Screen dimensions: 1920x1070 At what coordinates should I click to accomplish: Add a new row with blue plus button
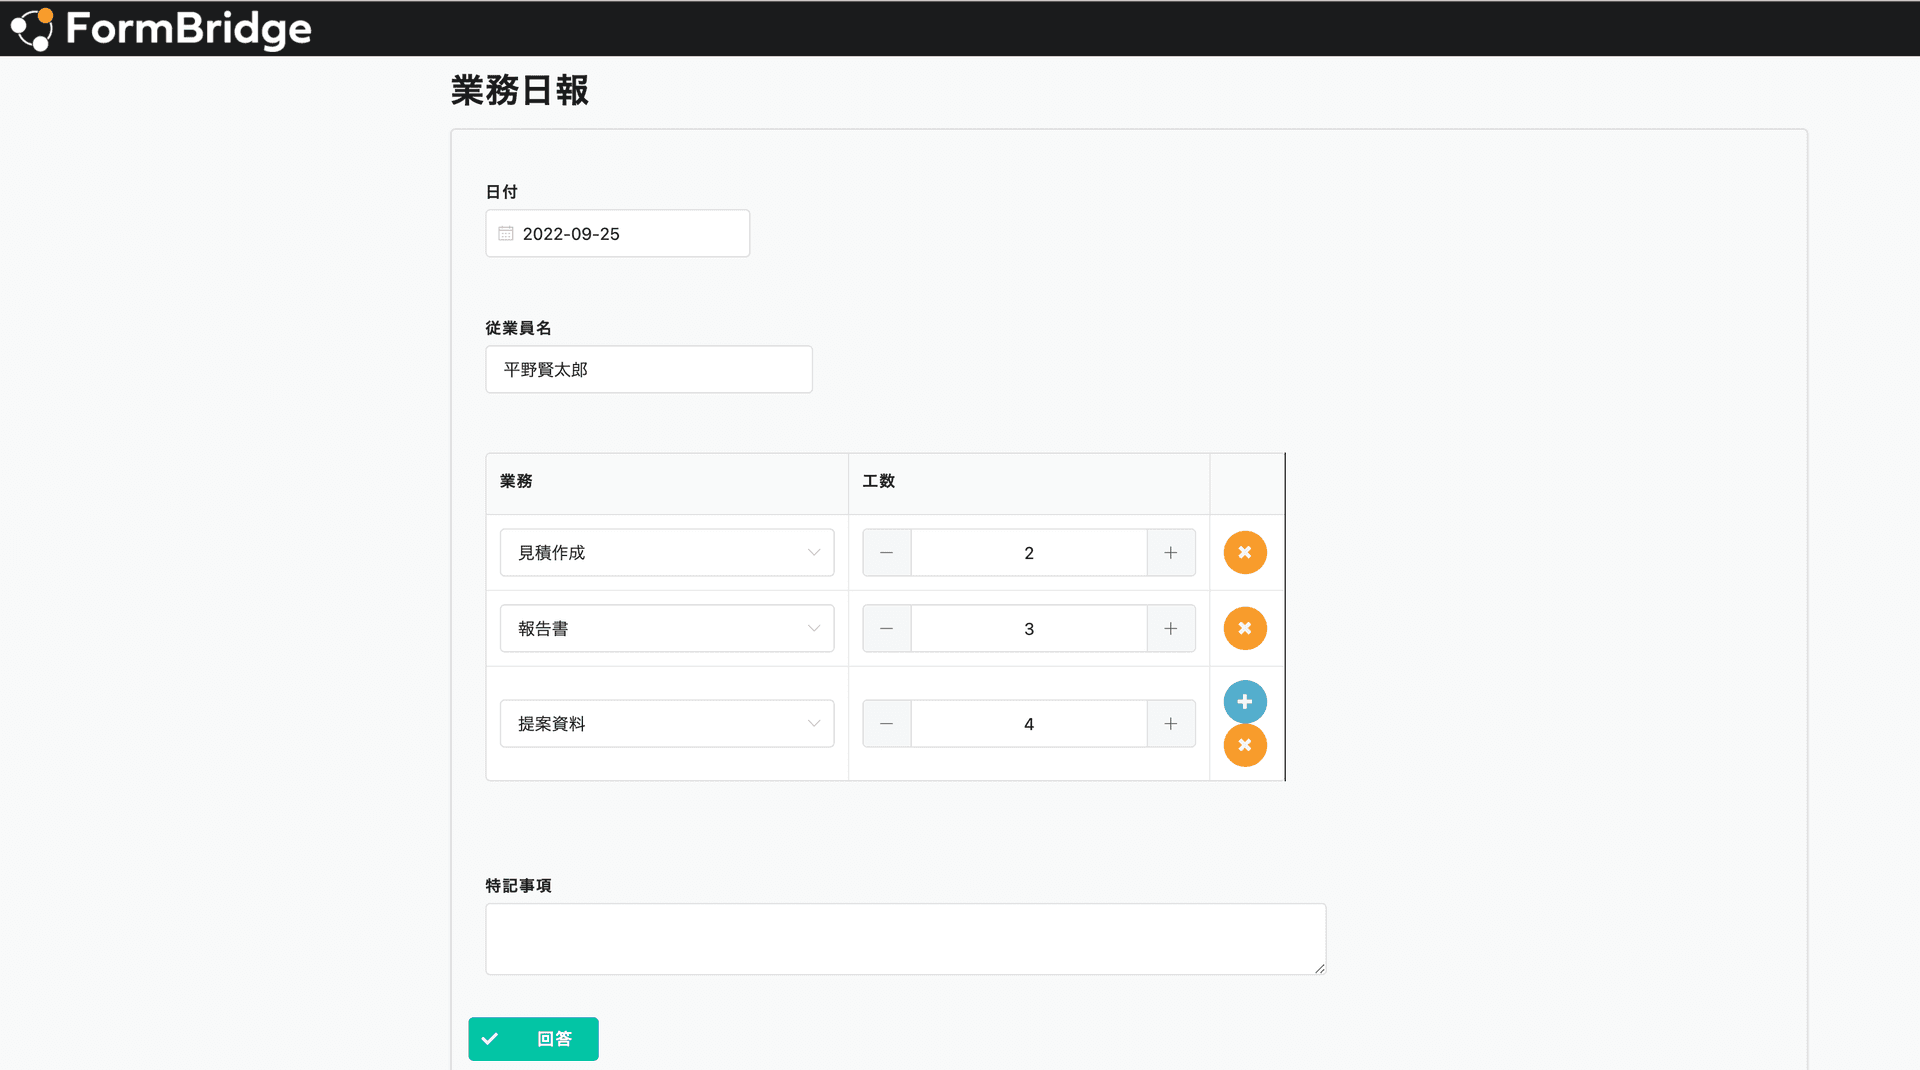(1245, 702)
